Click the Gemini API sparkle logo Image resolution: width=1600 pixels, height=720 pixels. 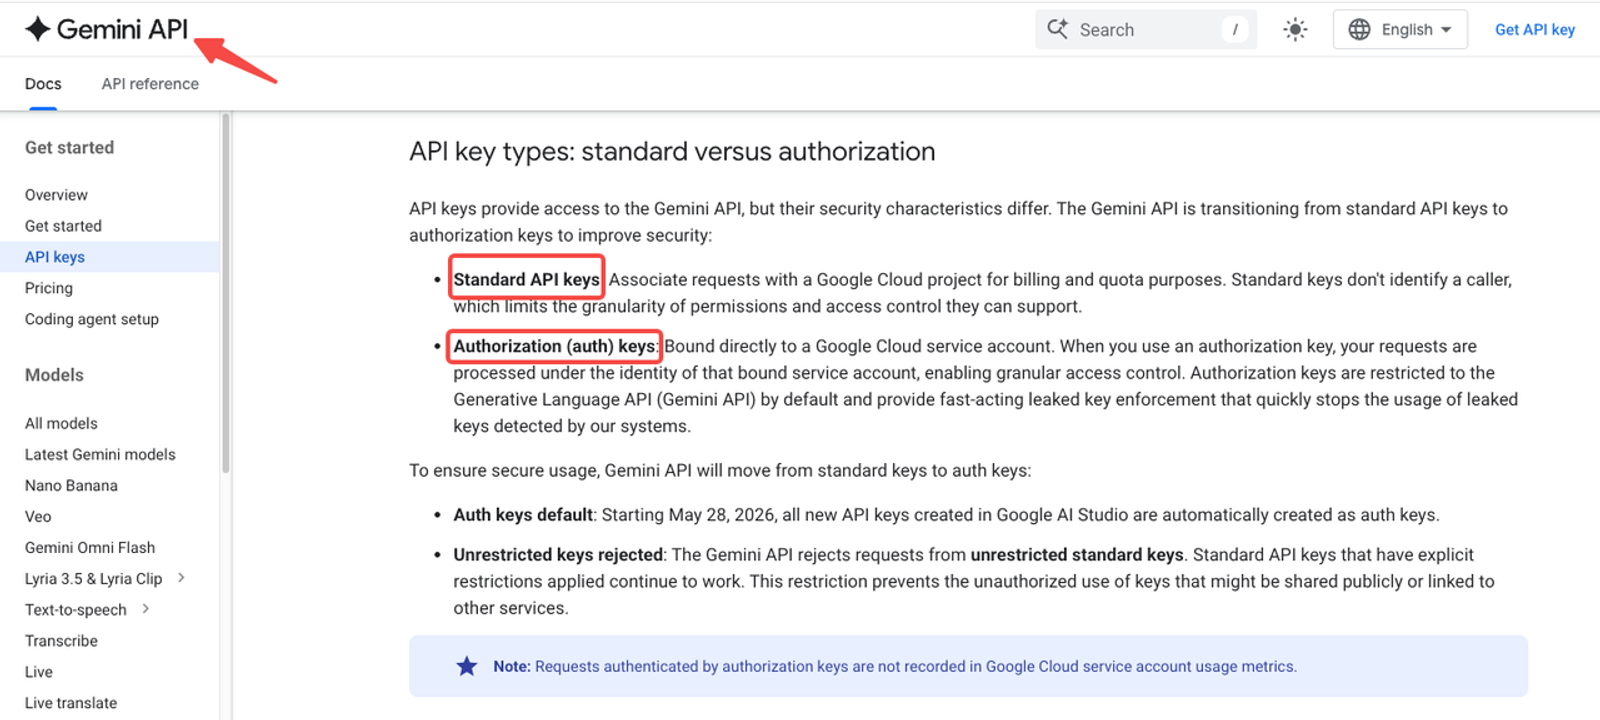click(x=38, y=29)
